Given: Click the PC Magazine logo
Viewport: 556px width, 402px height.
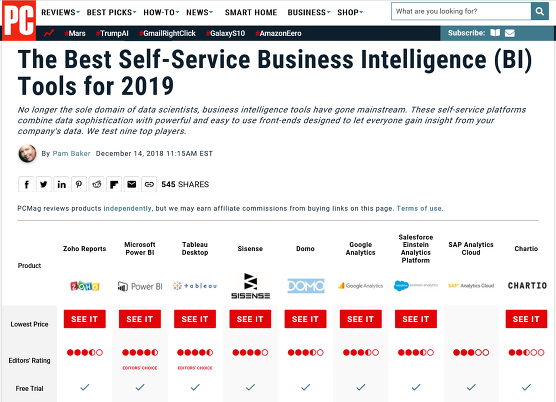Looking at the screenshot, I should pyautogui.click(x=19, y=21).
